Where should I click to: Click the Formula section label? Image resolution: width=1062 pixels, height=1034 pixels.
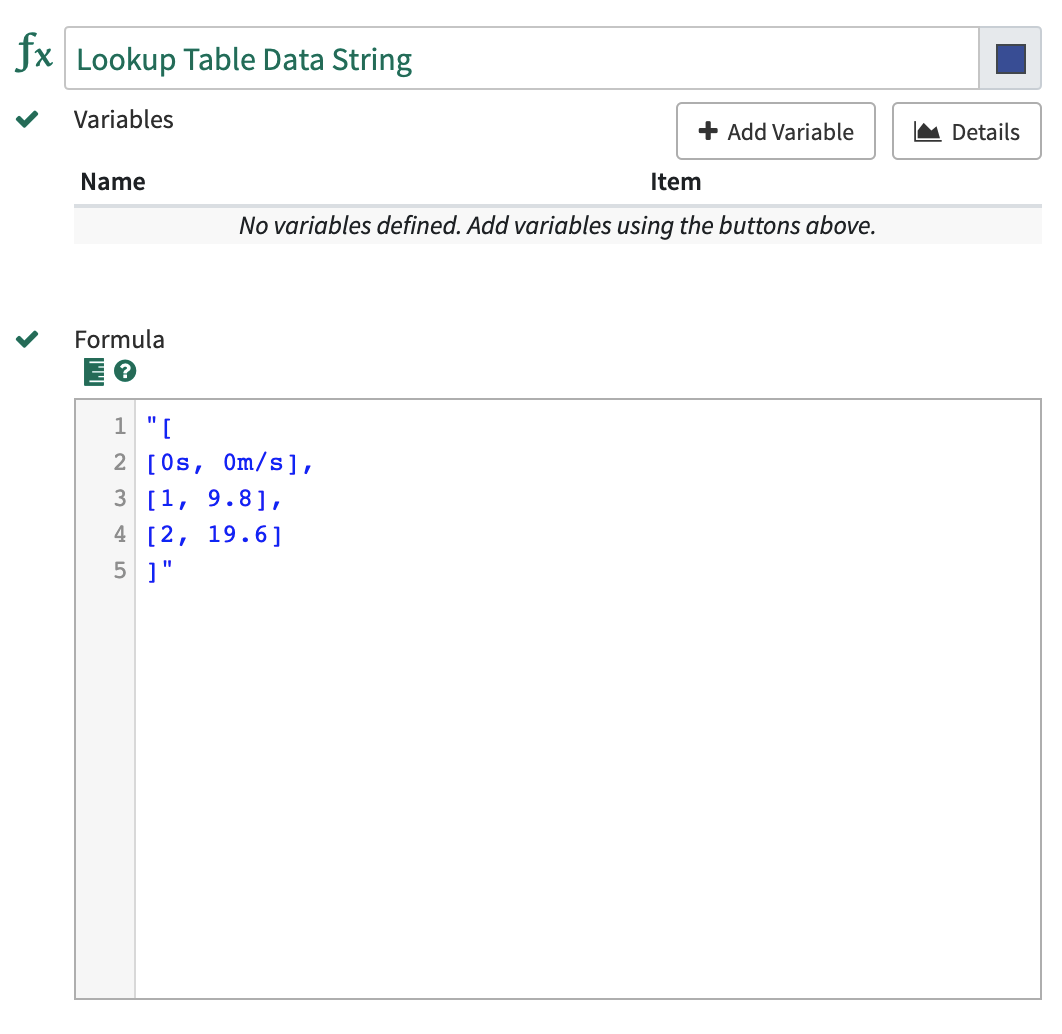tap(119, 339)
